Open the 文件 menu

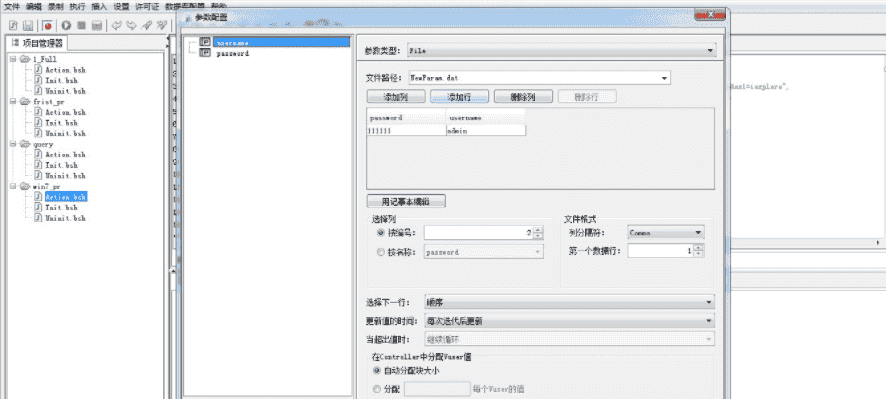[12, 7]
